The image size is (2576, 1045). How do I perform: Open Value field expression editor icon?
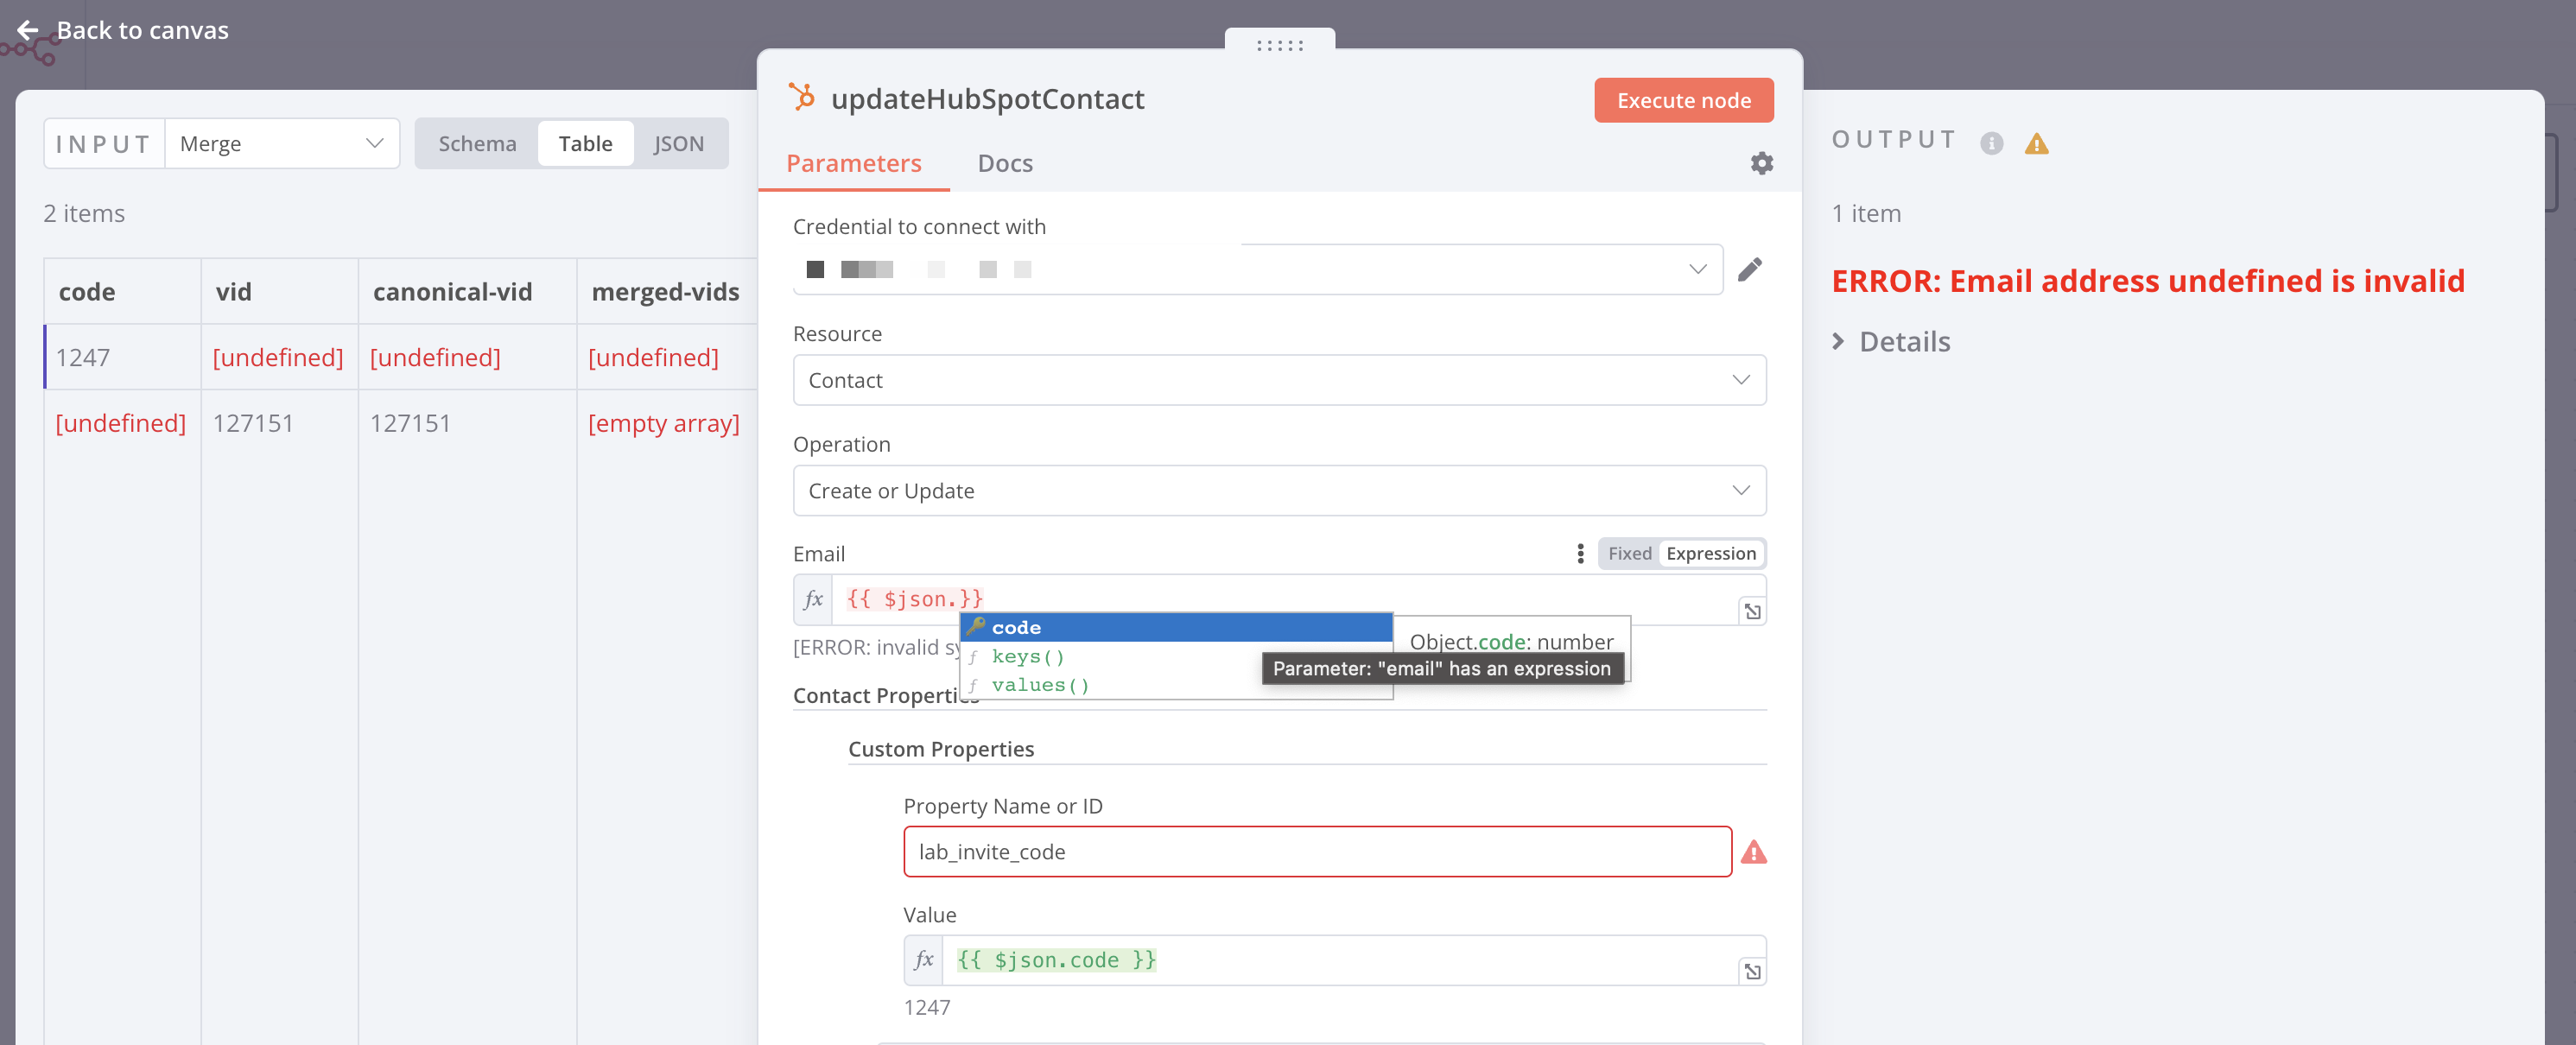(x=1752, y=971)
